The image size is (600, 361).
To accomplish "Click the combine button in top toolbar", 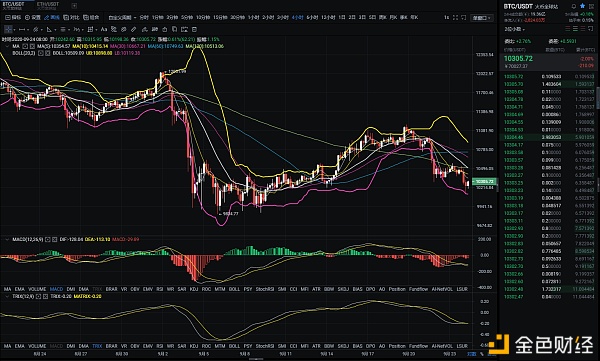I will (x=91, y=18).
